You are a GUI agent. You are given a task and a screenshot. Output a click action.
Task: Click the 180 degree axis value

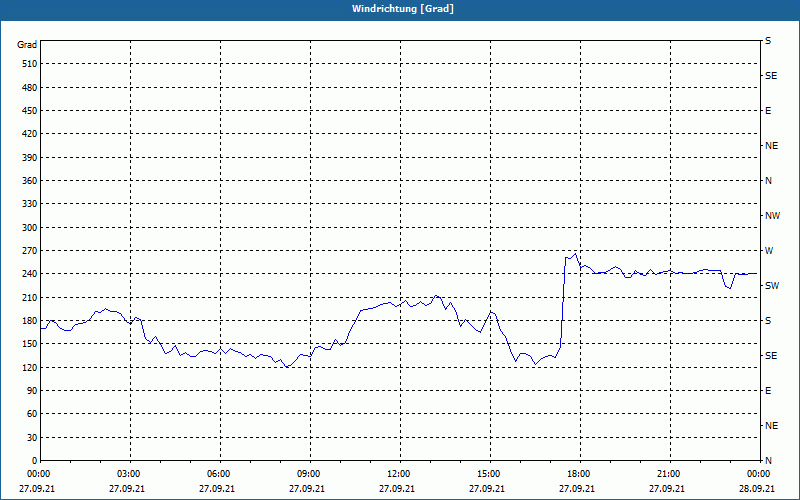pyautogui.click(x=29, y=321)
